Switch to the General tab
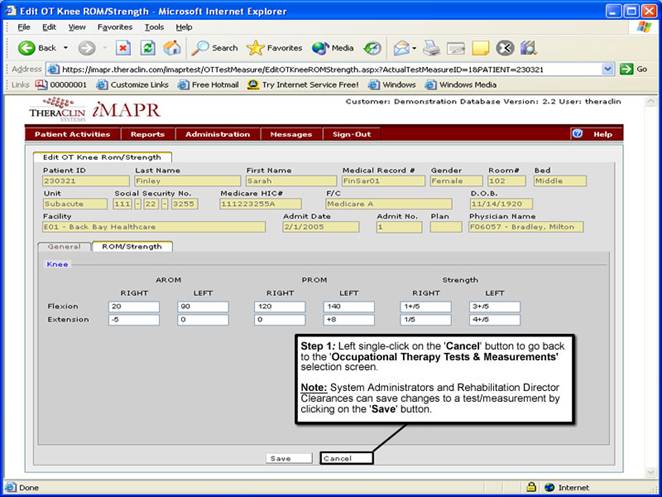The width and height of the screenshot is (662, 497). point(64,246)
